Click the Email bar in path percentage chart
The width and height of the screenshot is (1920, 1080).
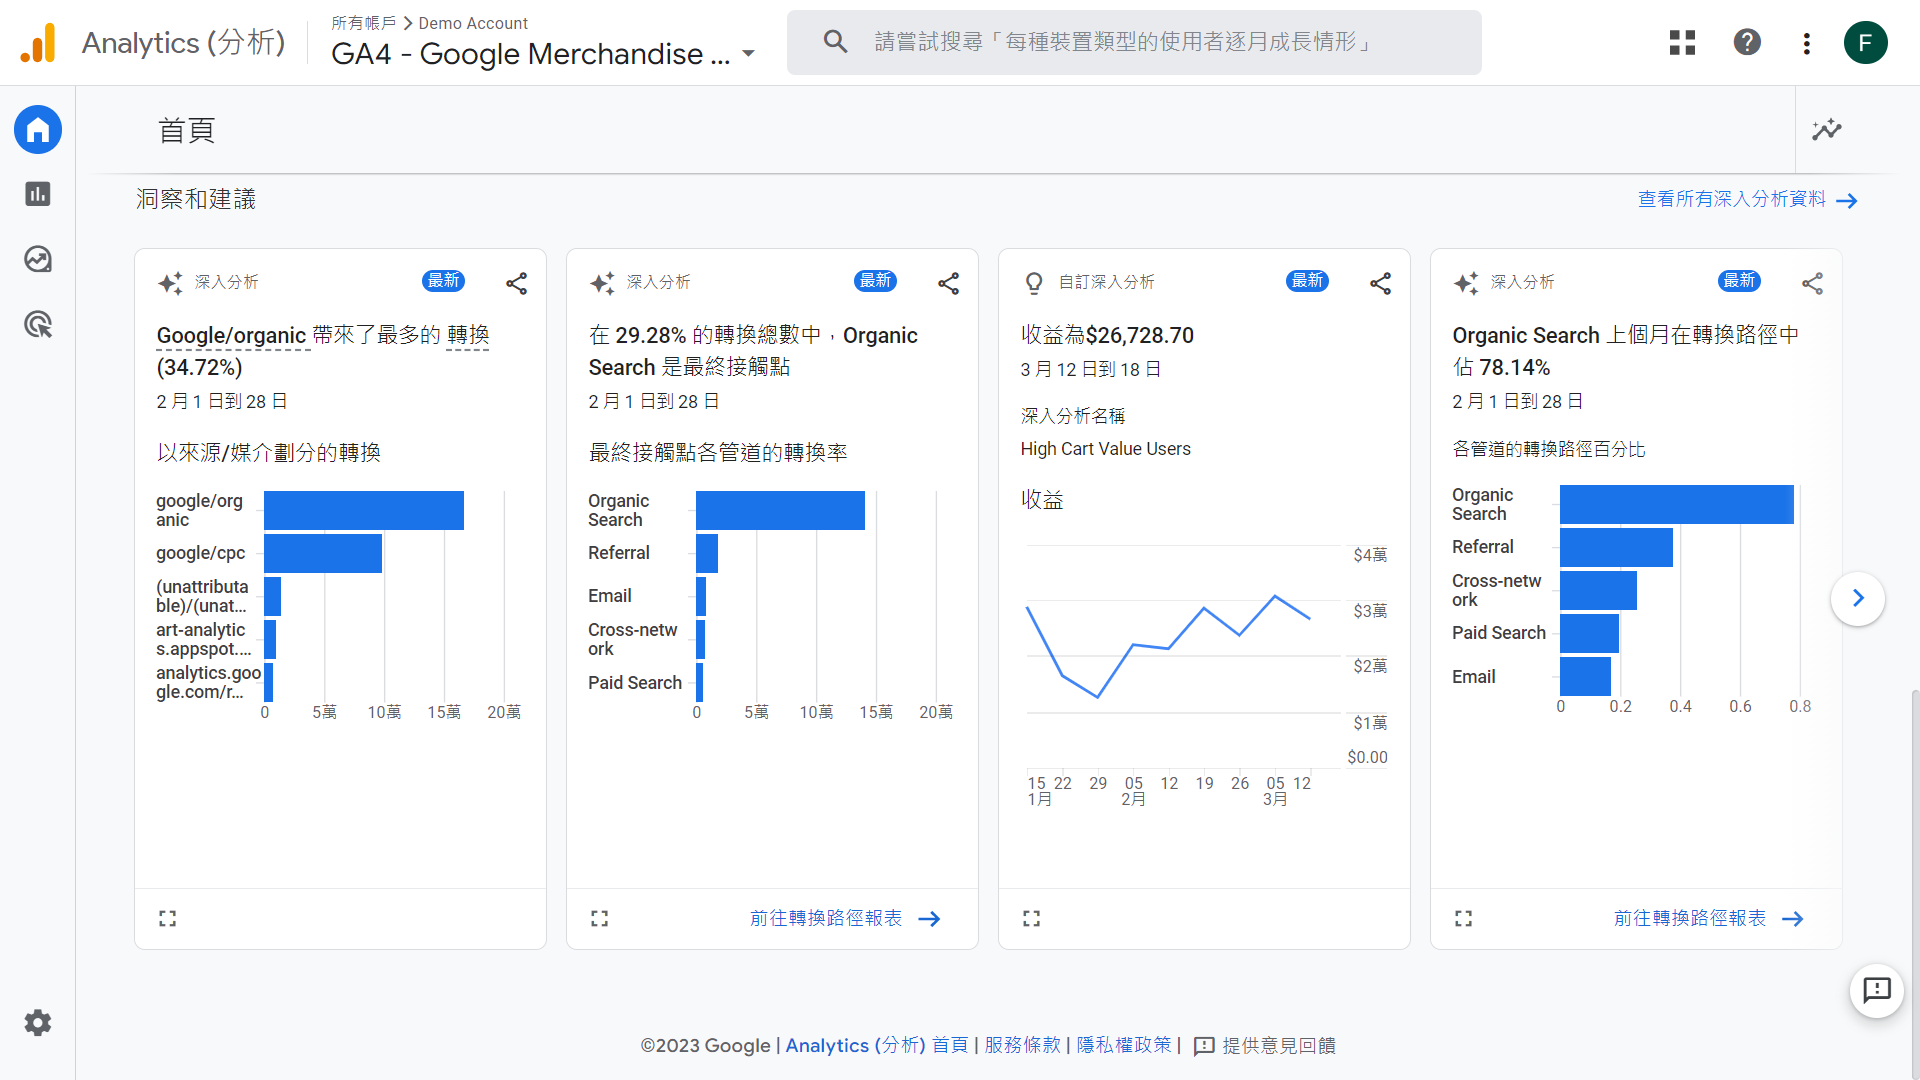click(1585, 676)
